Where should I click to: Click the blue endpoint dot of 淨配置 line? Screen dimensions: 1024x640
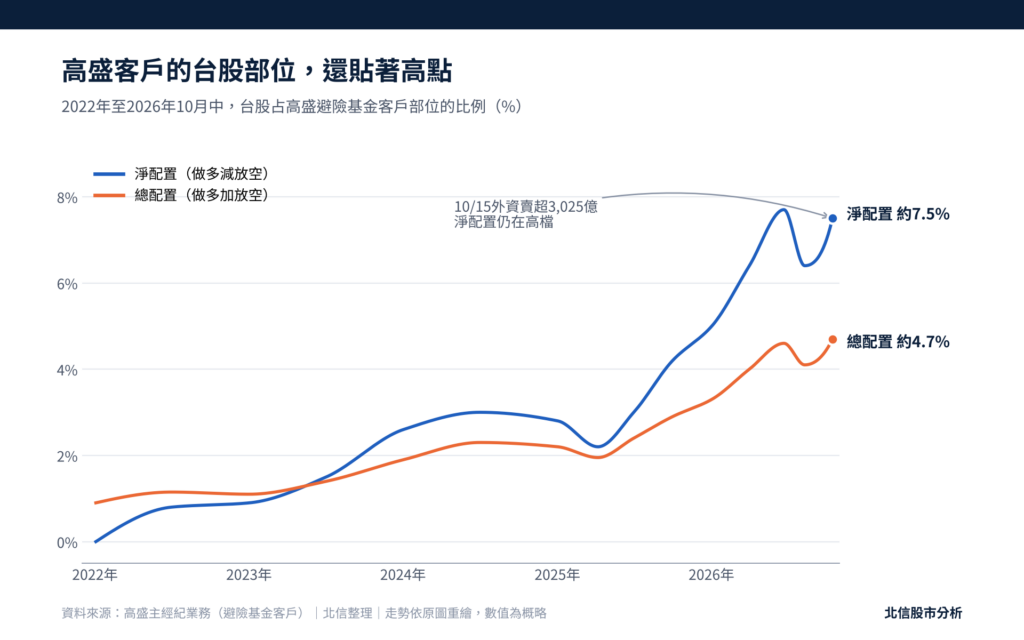pyautogui.click(x=833, y=219)
